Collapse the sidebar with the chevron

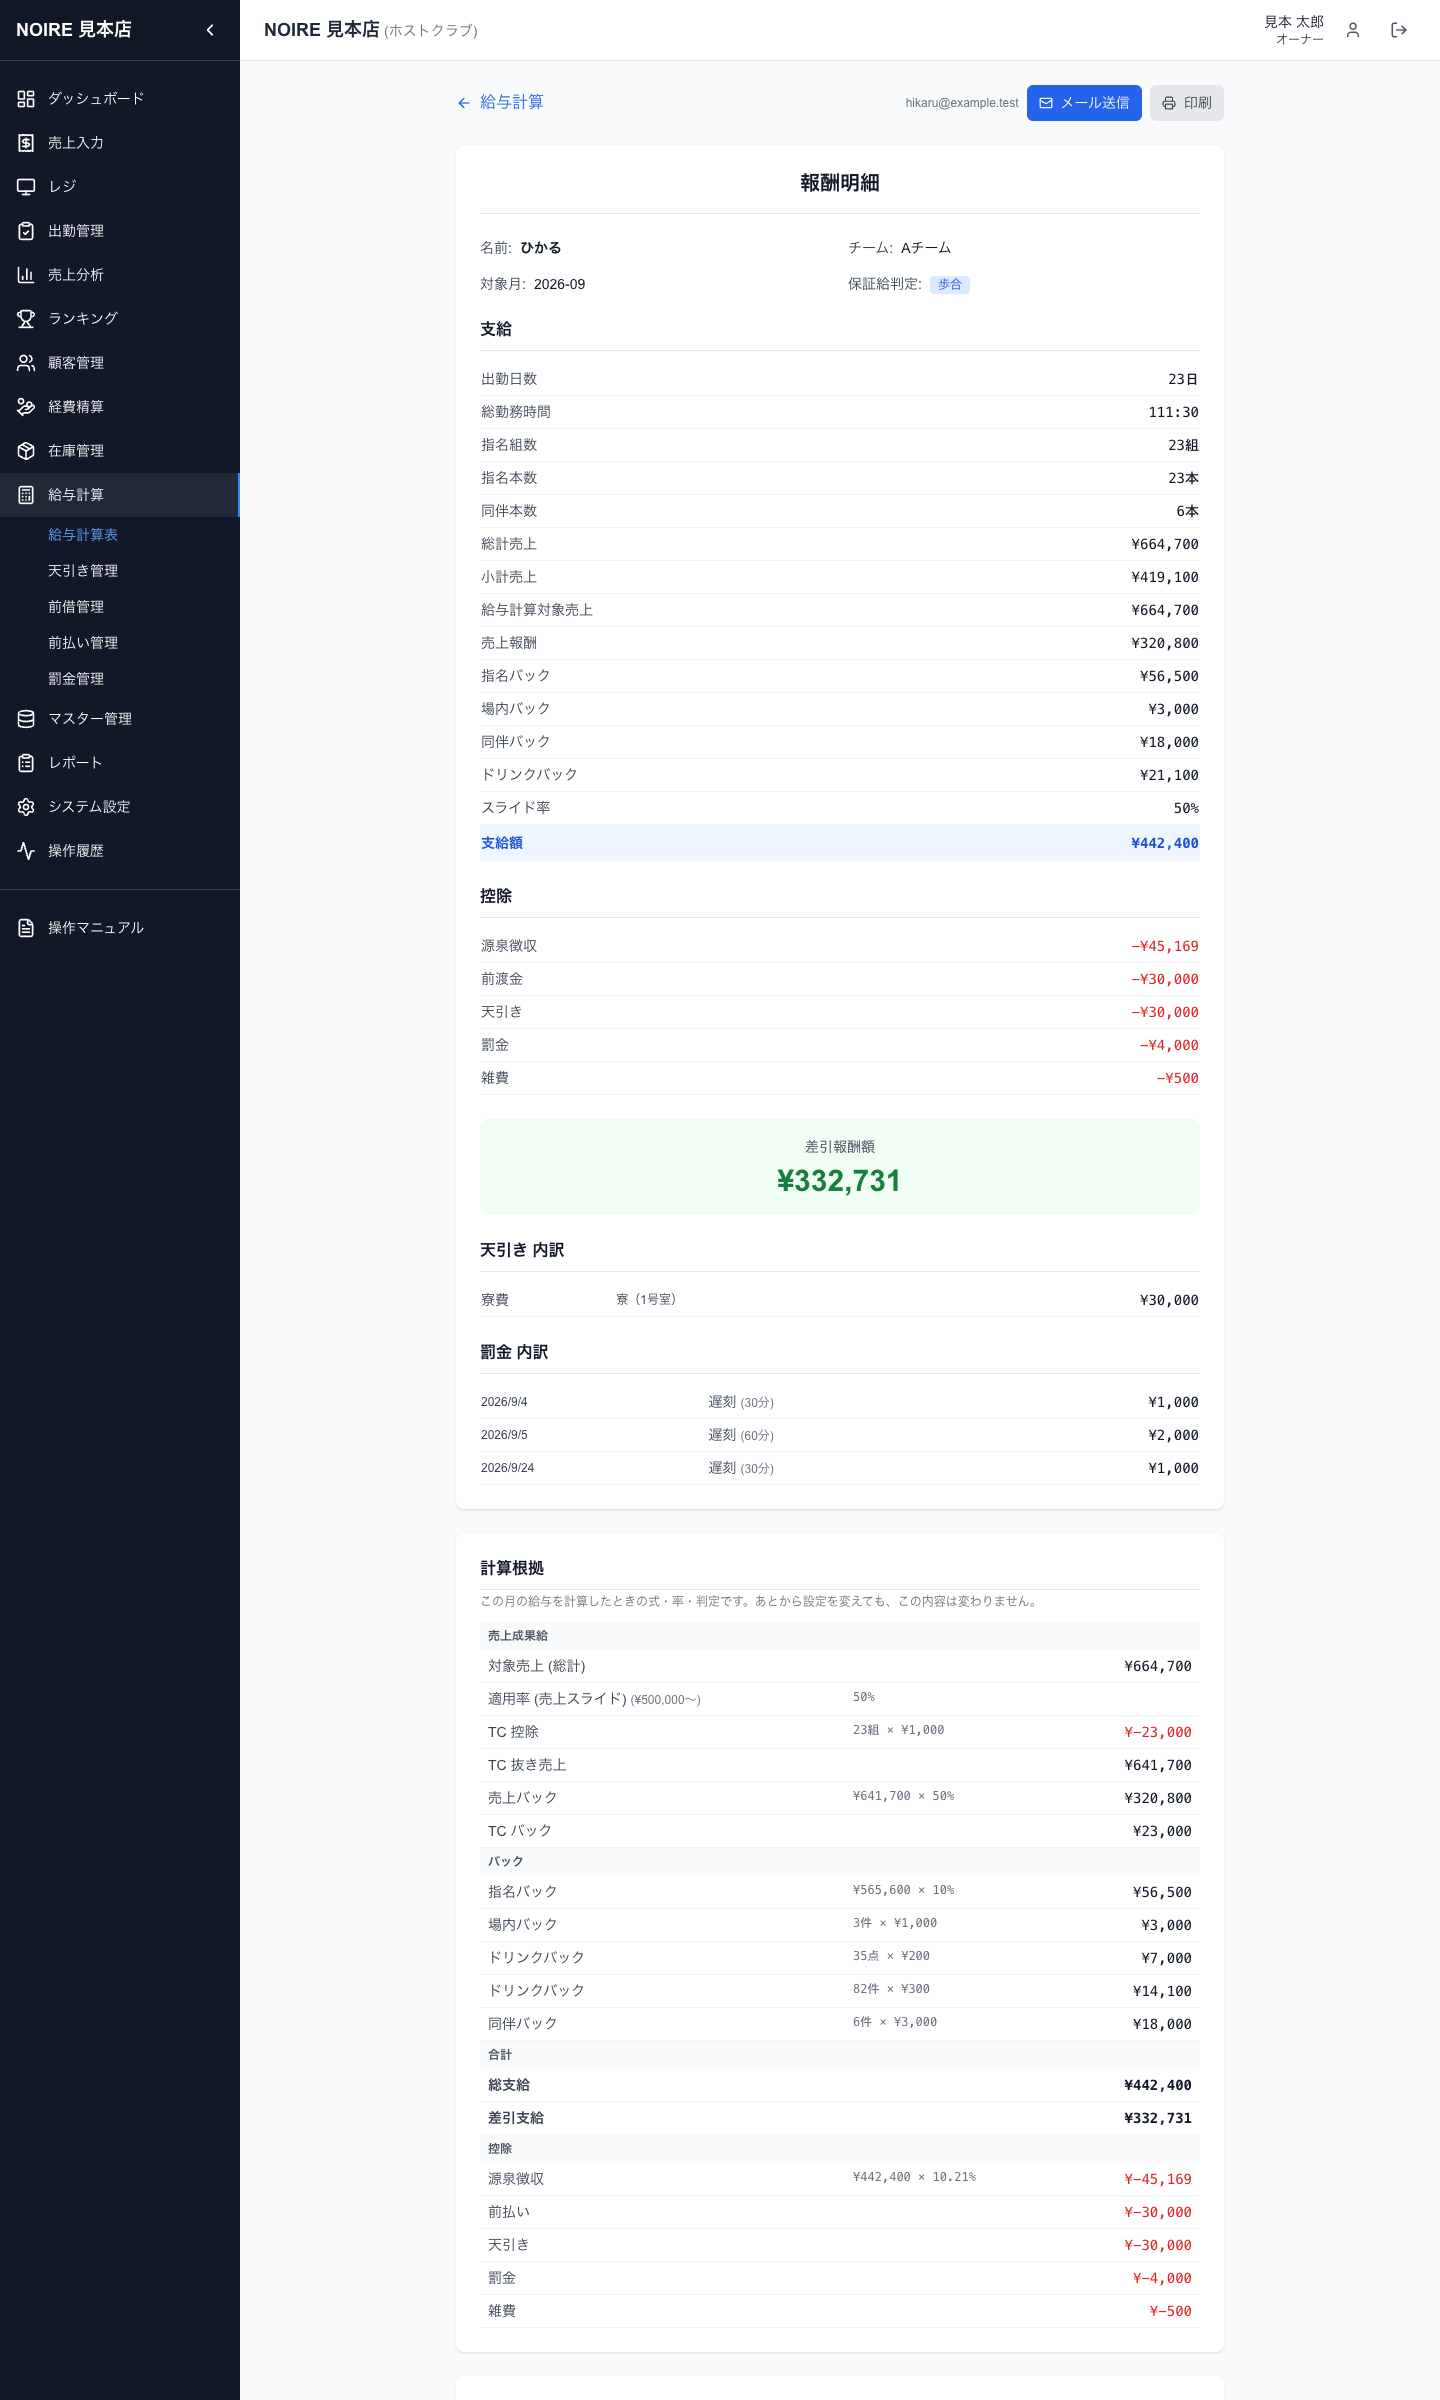[210, 30]
